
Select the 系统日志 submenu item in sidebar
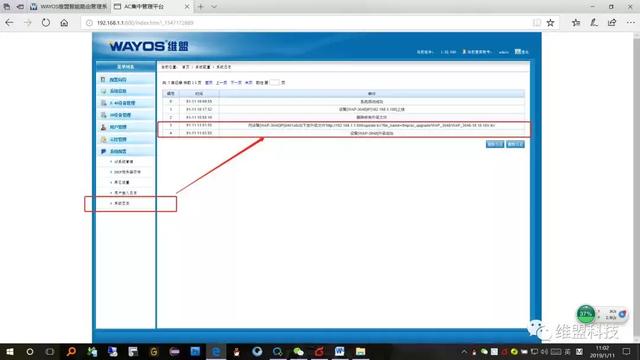click(x=122, y=203)
